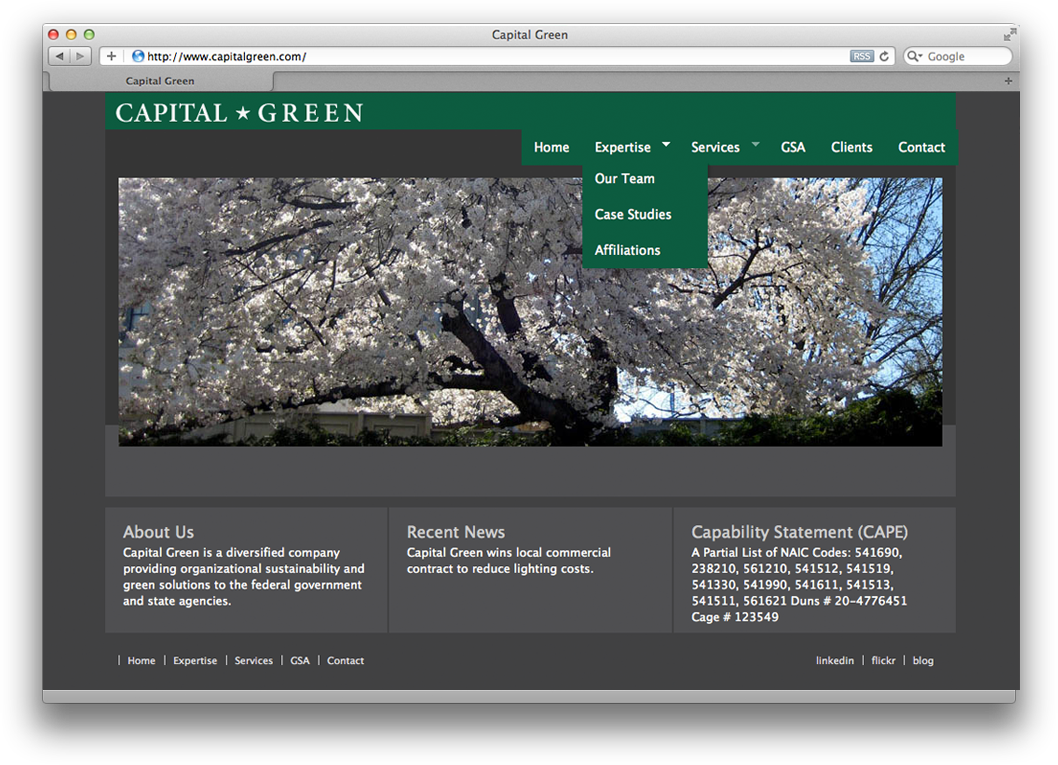Viewport: 1058px width, 765px height.
Task: Open the Expertise navigation item
Action: click(x=623, y=147)
